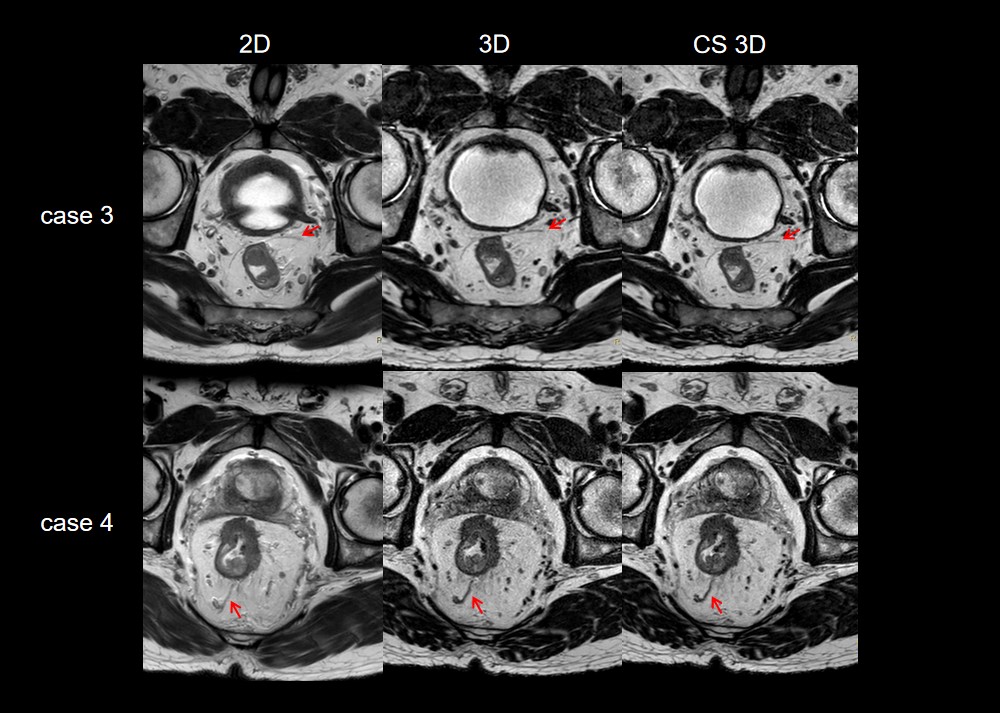This screenshot has width=1000, height=713.
Task: Click the red arrow in case 3 CS 3D image
Action: (x=792, y=233)
